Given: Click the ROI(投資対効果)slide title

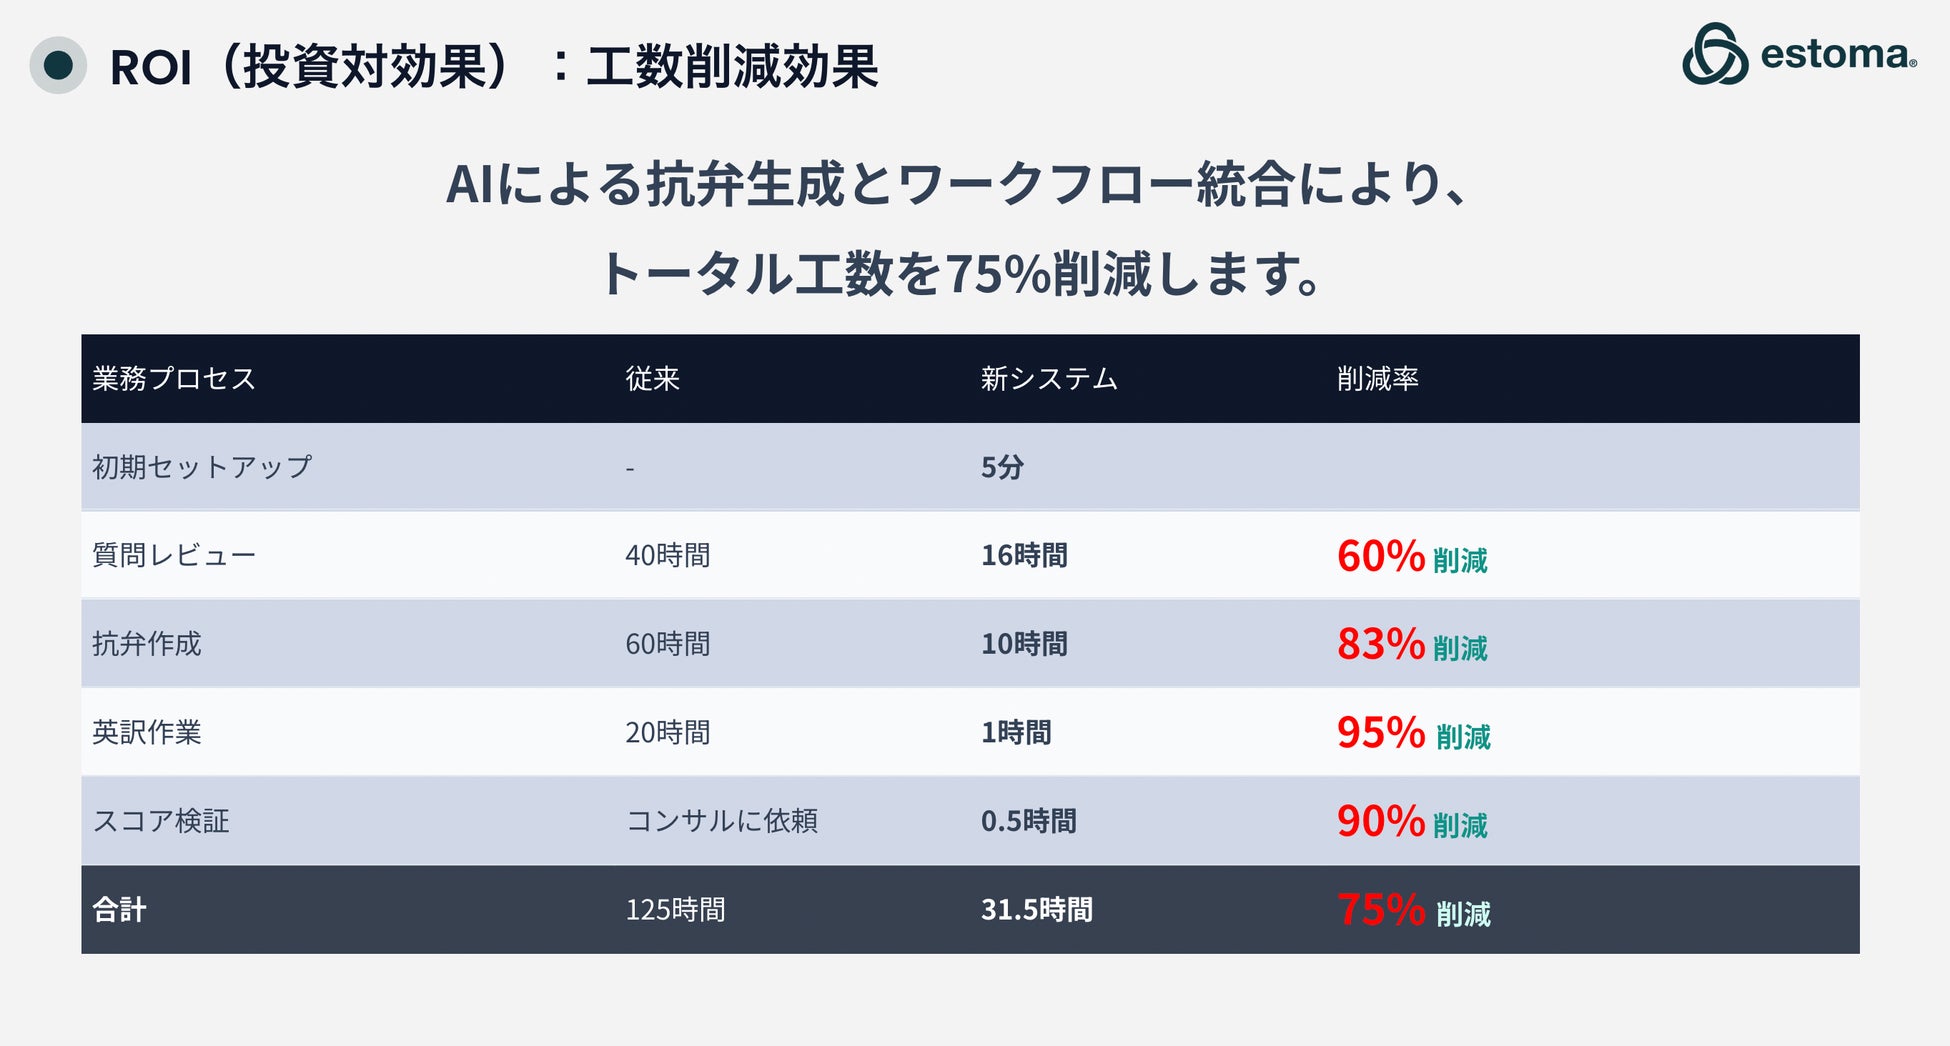Looking at the screenshot, I should pos(494,67).
